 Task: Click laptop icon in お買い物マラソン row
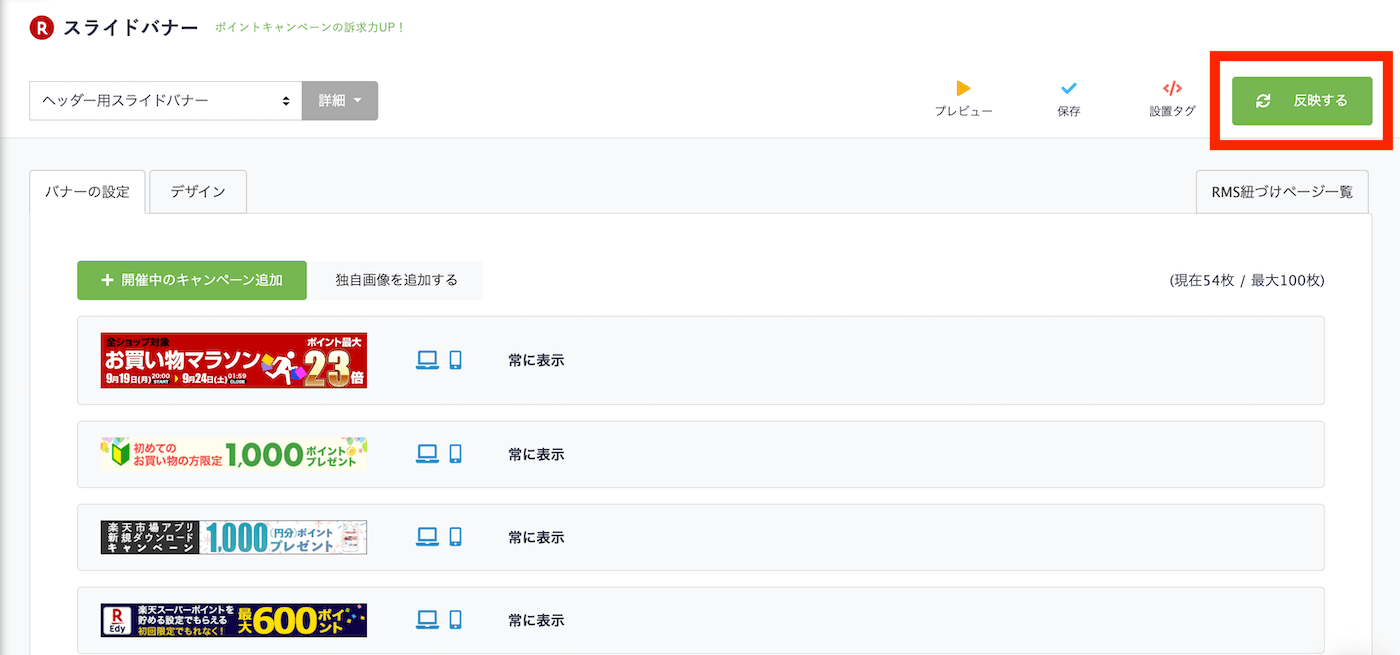pyautogui.click(x=427, y=360)
